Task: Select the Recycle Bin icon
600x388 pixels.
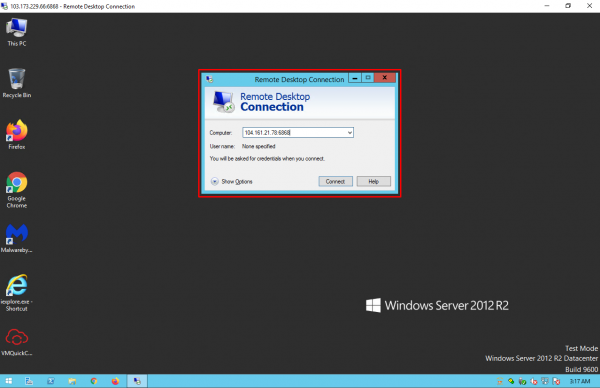Action: [x=17, y=83]
